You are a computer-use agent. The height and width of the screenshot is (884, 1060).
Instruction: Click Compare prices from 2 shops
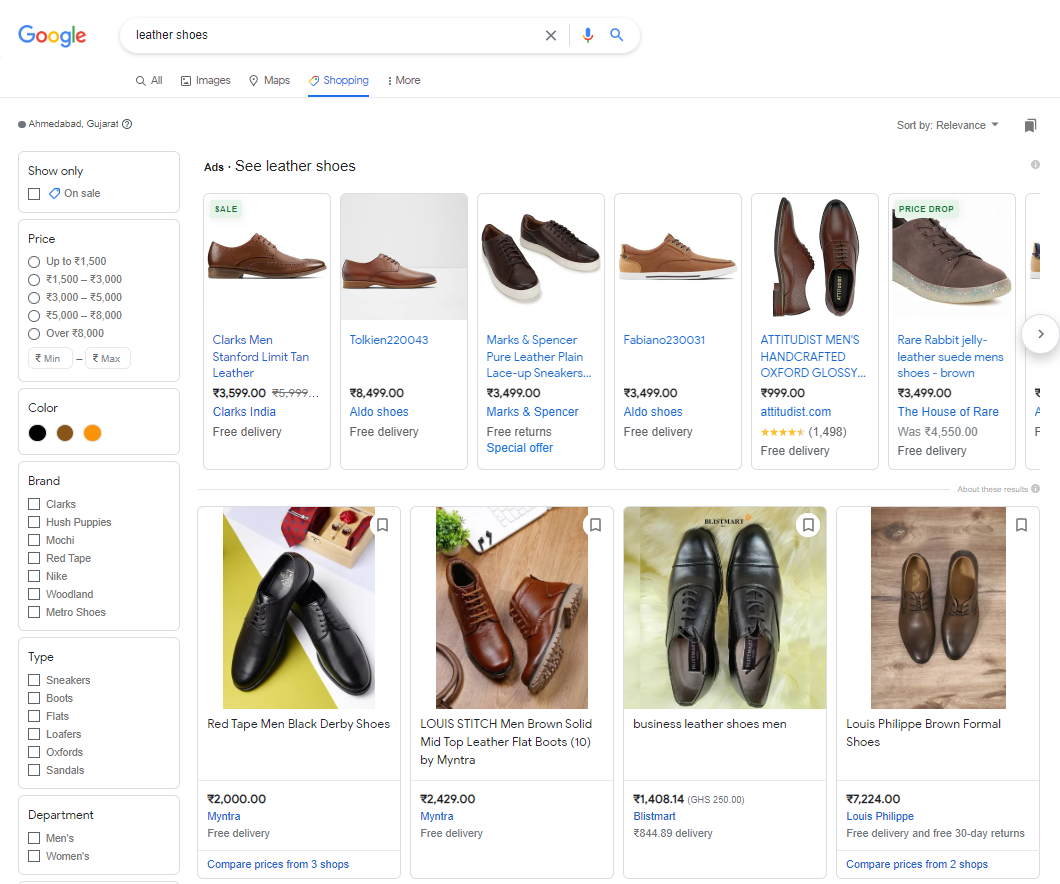[917, 864]
